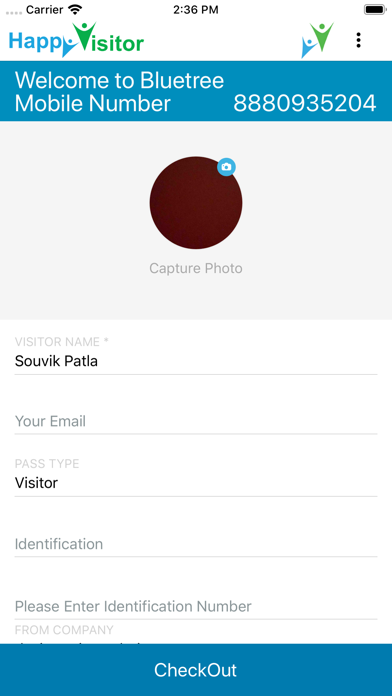This screenshot has height=696, width=392.
Task: Open the Identification type dropdown
Action: click(196, 544)
